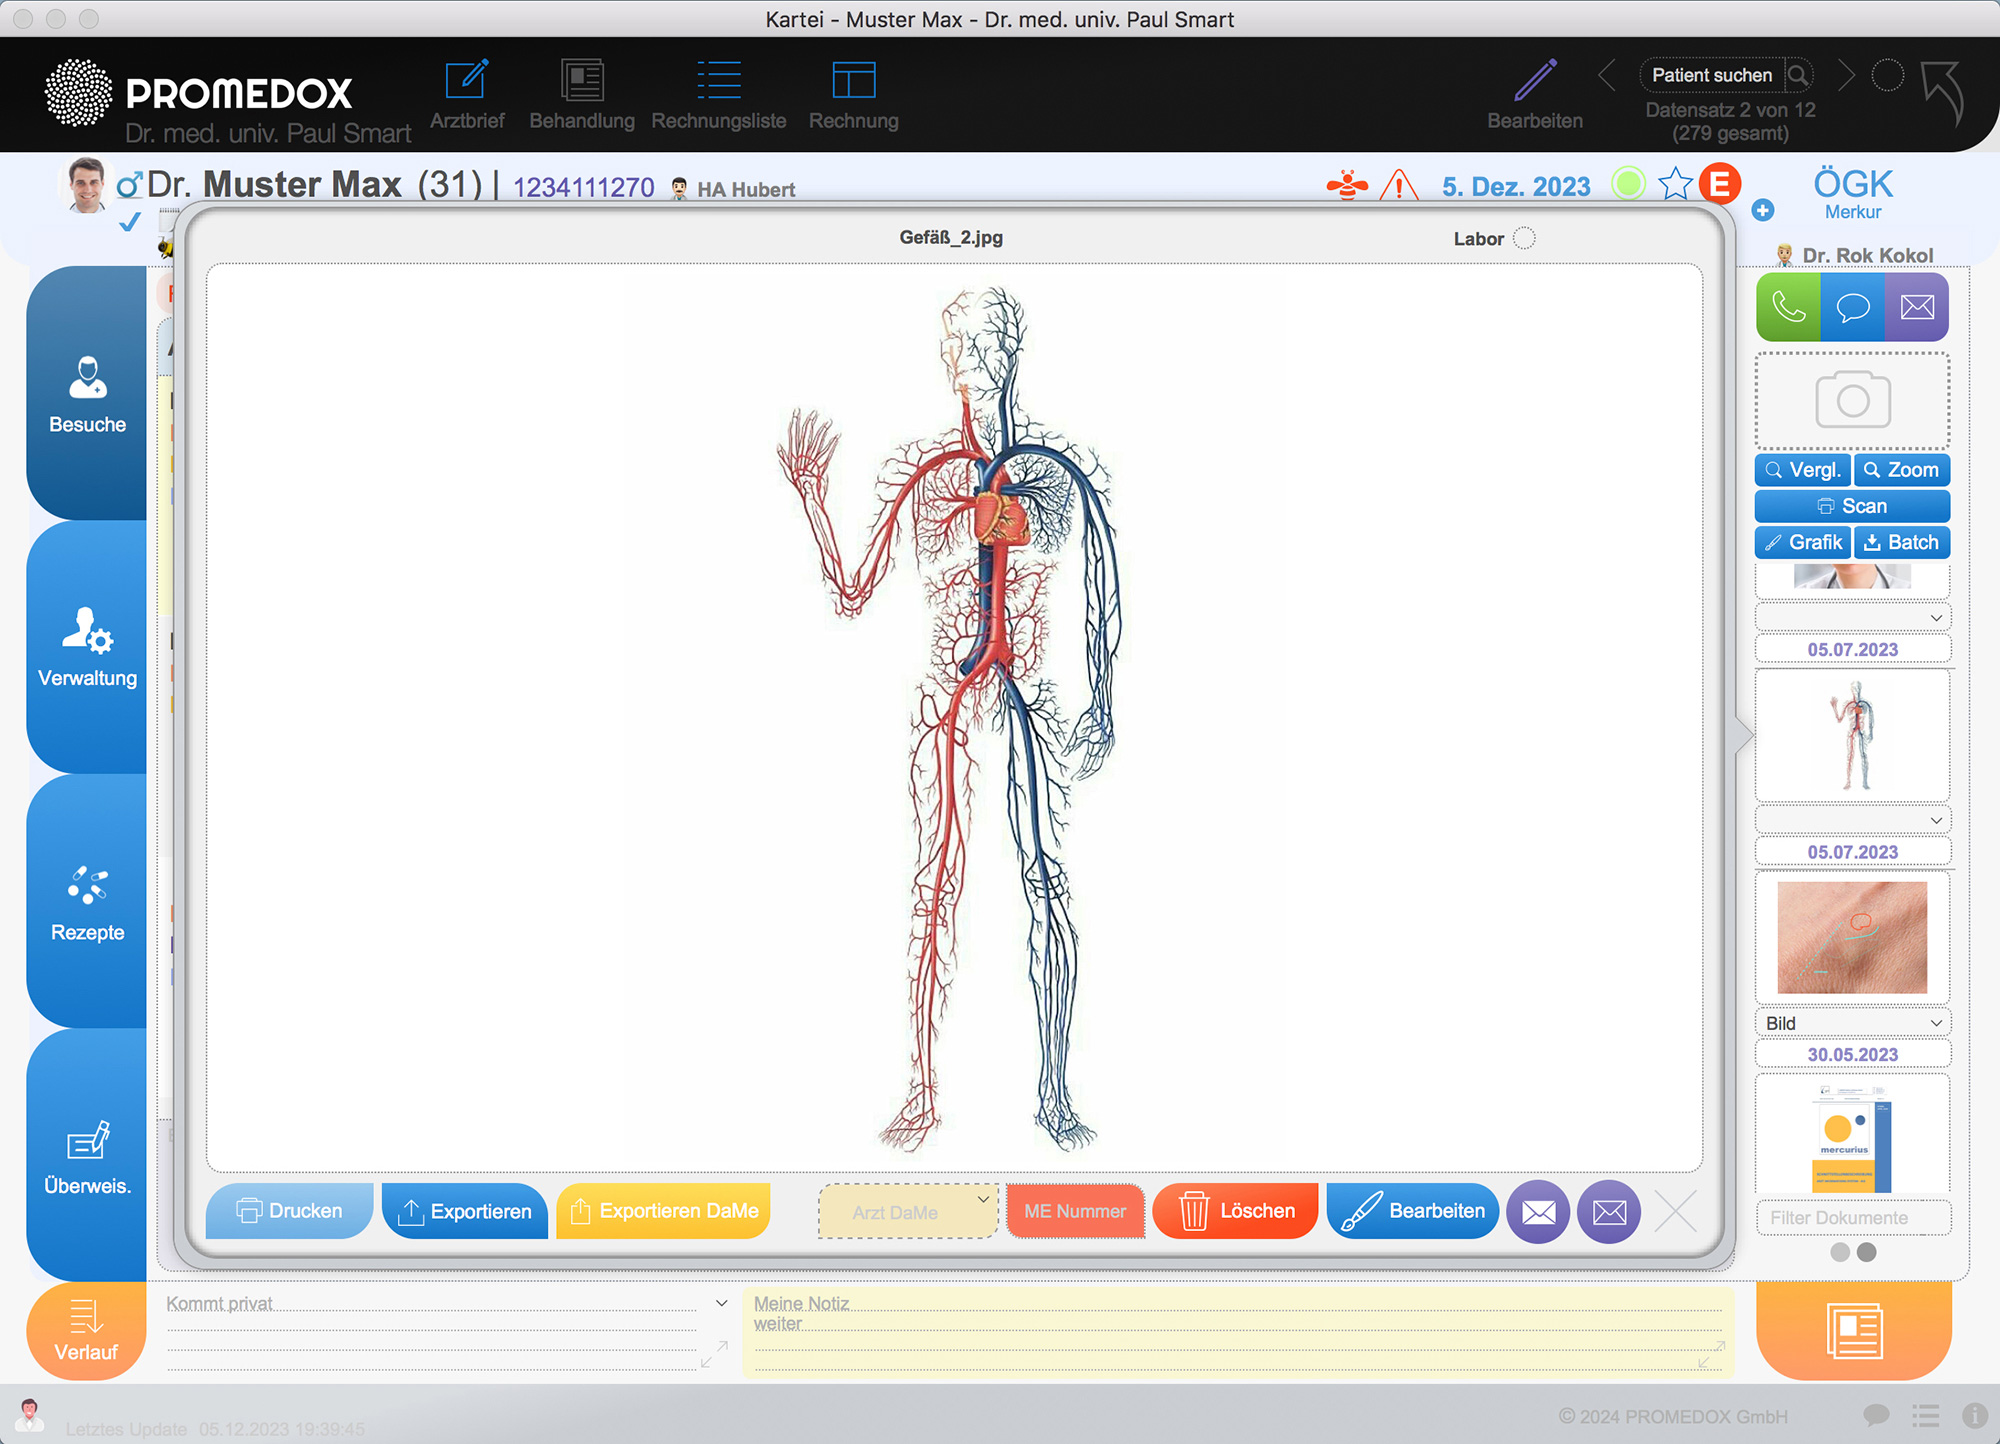Select the vessel diagram thumbnail
This screenshot has width=2000, height=1444.
pyautogui.click(x=1852, y=736)
